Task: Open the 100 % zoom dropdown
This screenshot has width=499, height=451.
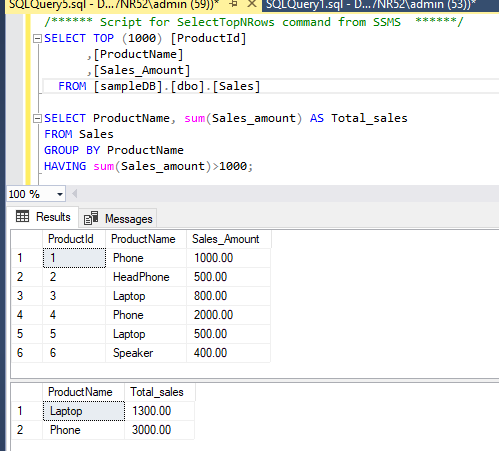Action: tap(60, 194)
